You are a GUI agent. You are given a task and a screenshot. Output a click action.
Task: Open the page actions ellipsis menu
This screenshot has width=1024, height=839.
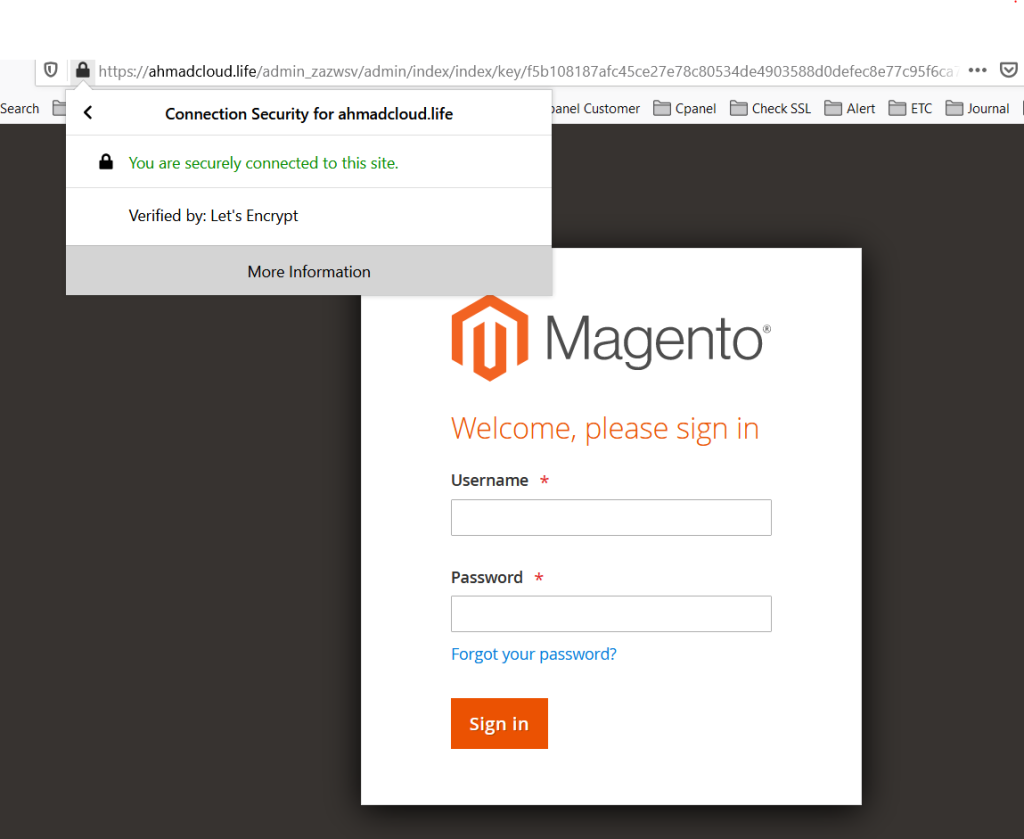977,70
